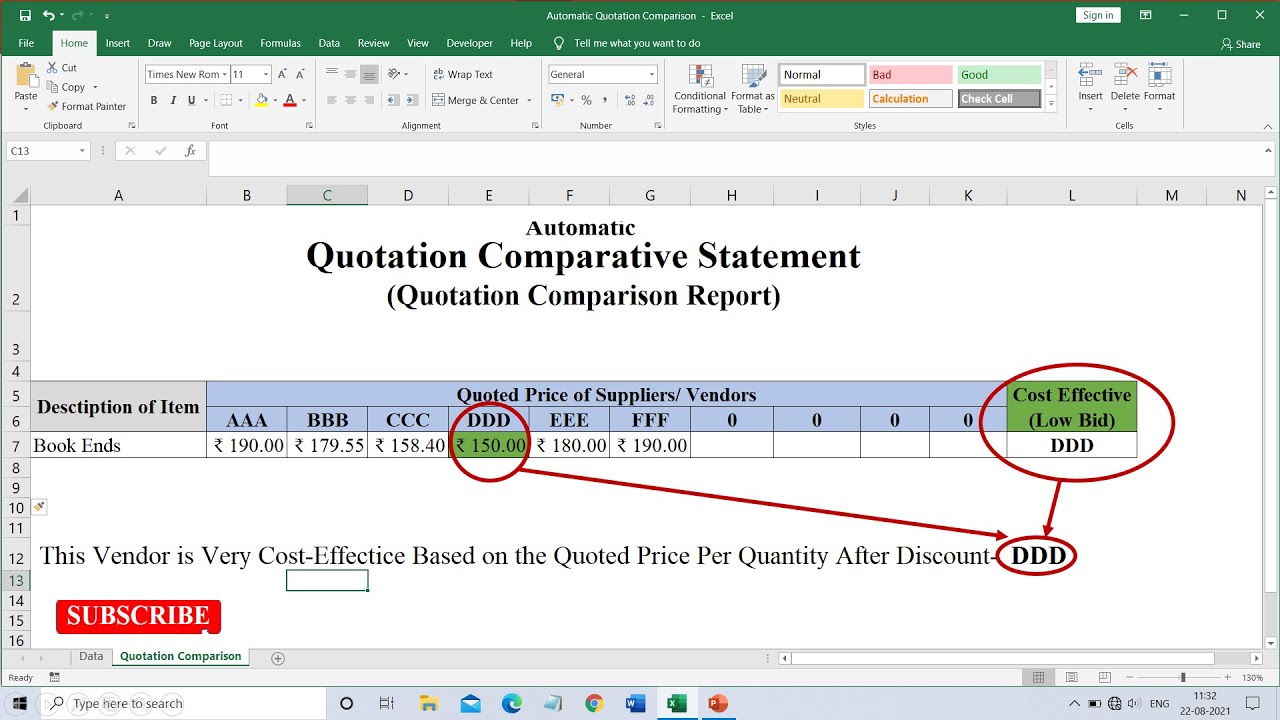Viewport: 1280px width, 720px height.
Task: Toggle Underline formatting
Action: (192, 100)
